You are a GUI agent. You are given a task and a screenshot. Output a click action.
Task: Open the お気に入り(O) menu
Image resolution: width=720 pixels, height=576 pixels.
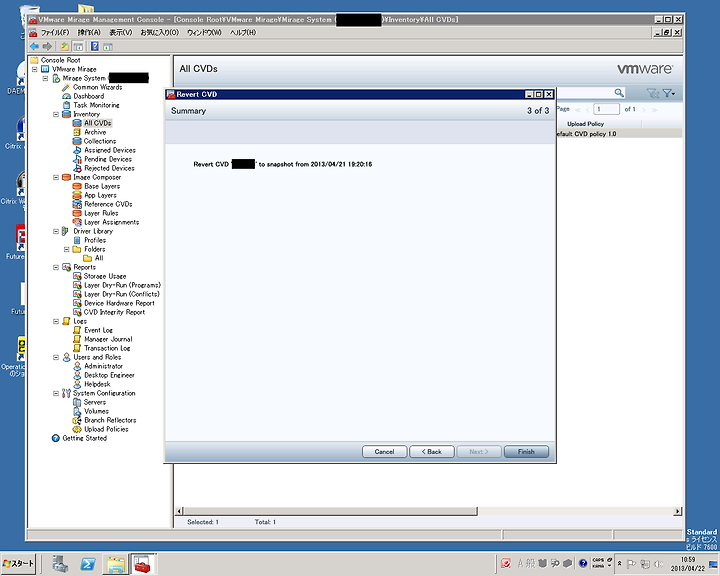pos(159,33)
